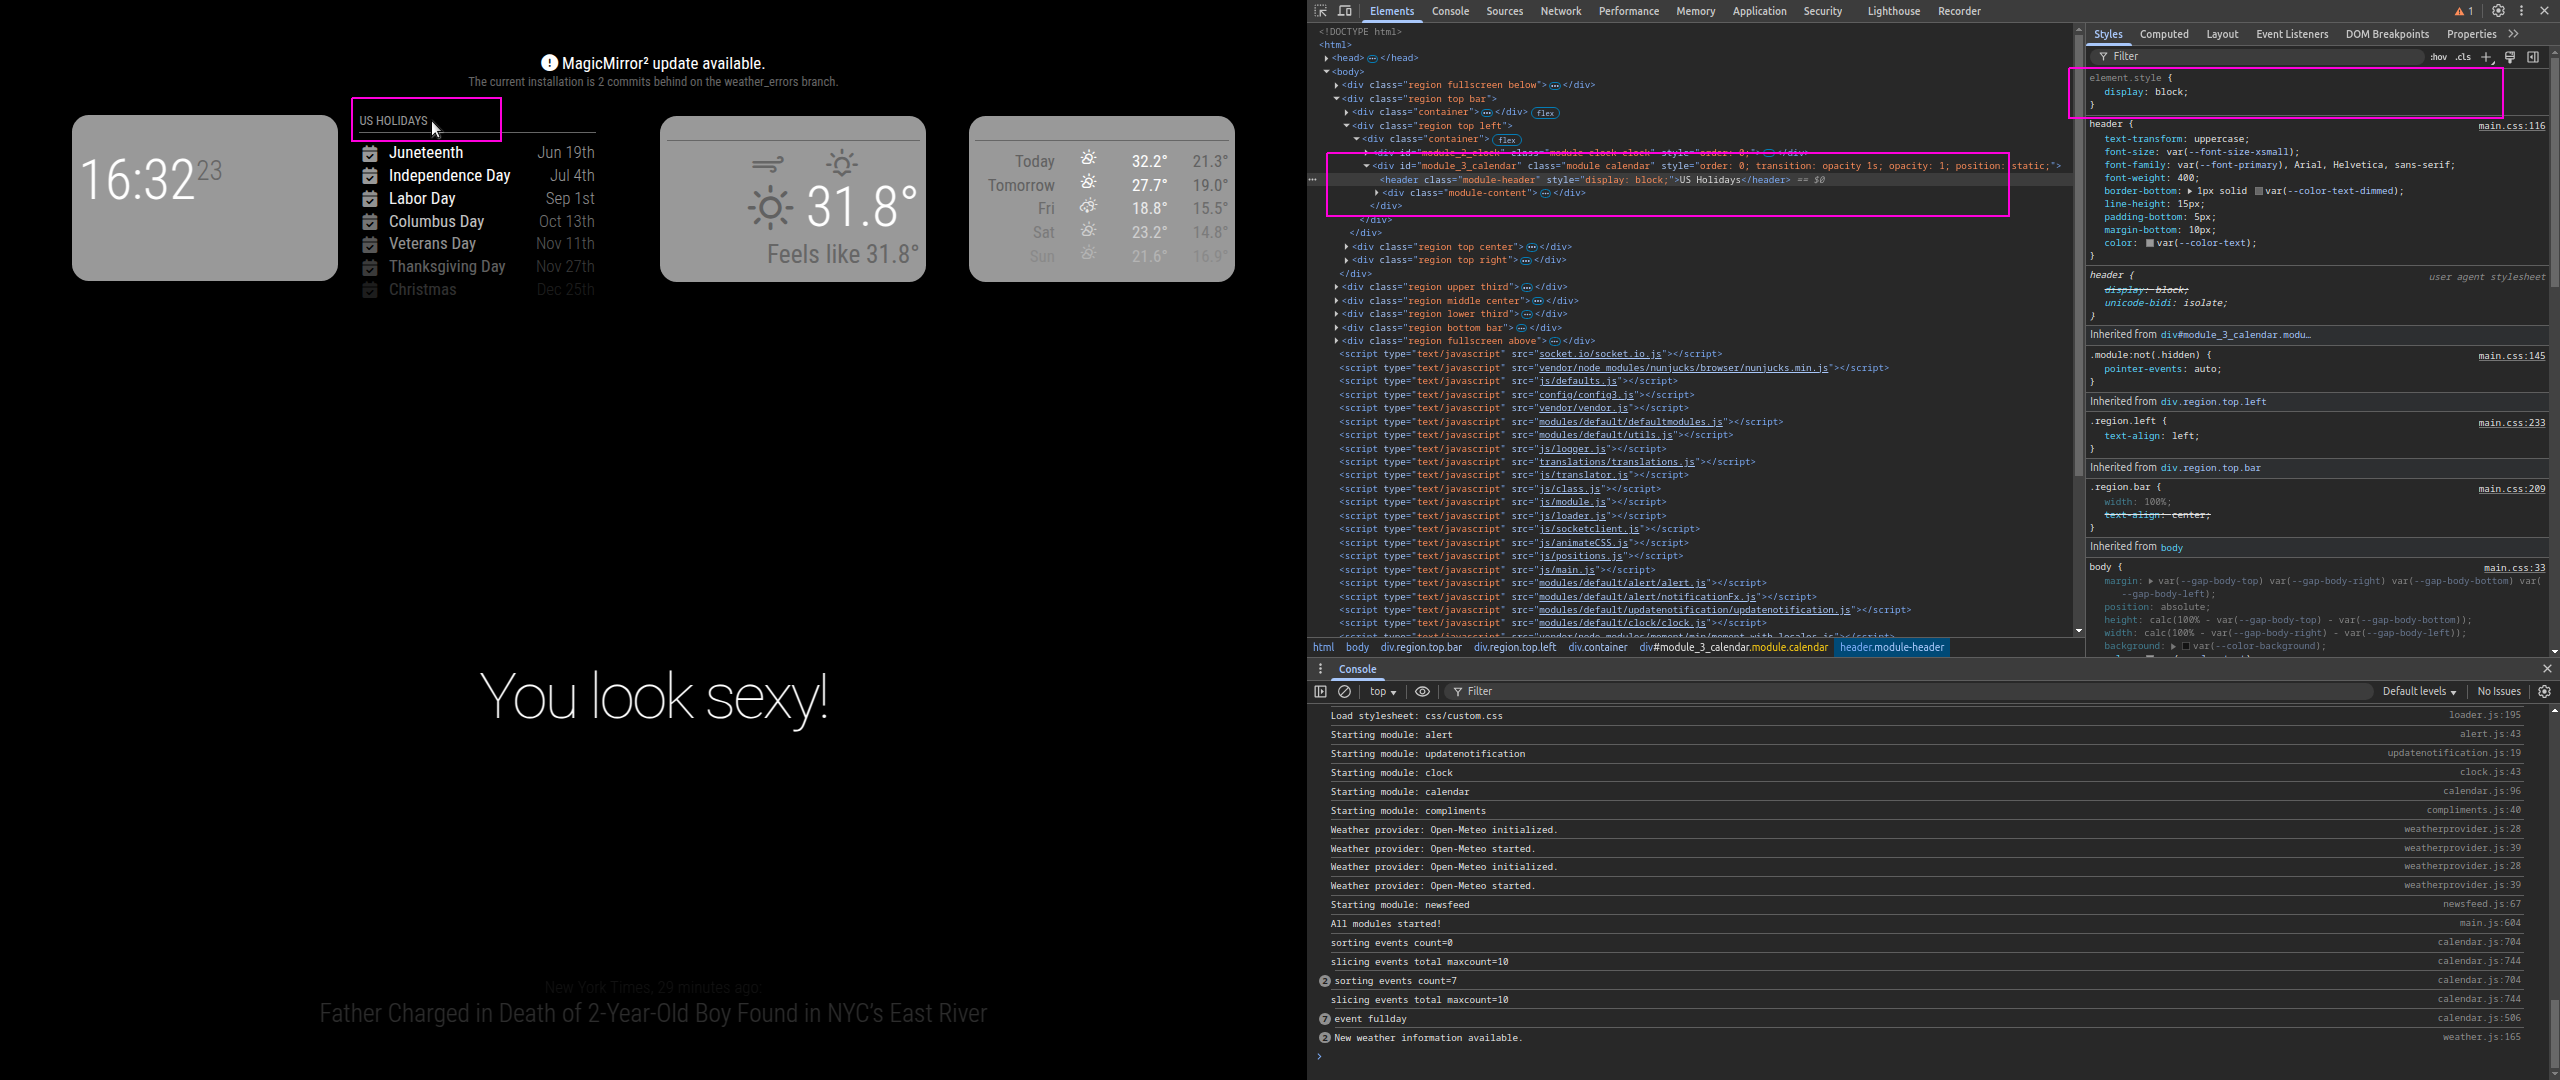
Task: Click the new style rule plus icon
Action: [x=2487, y=57]
